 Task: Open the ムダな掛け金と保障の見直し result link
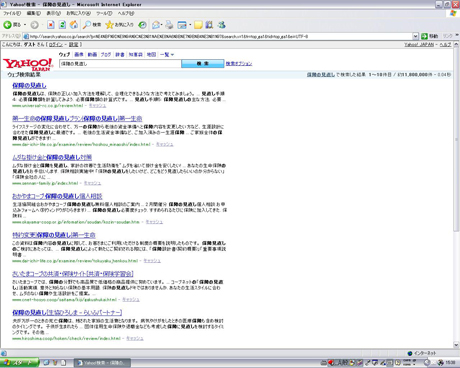(x=52, y=157)
